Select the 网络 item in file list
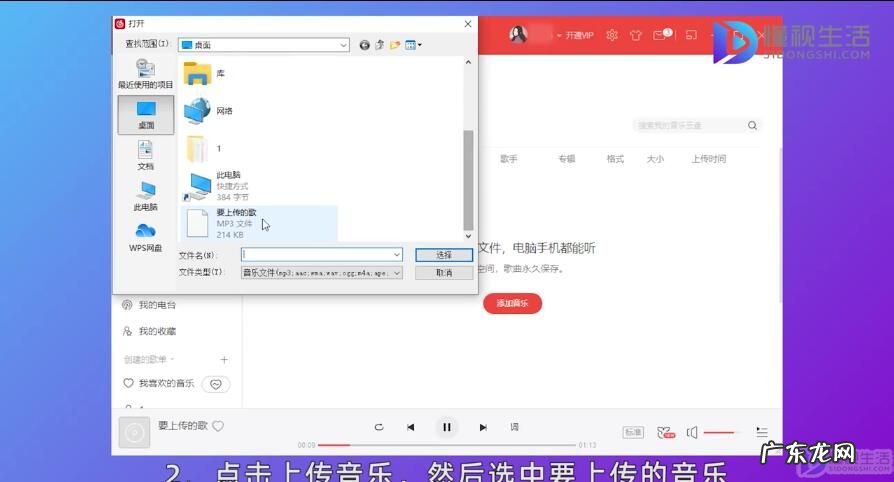Viewport: 894px width, 482px height. 208,111
